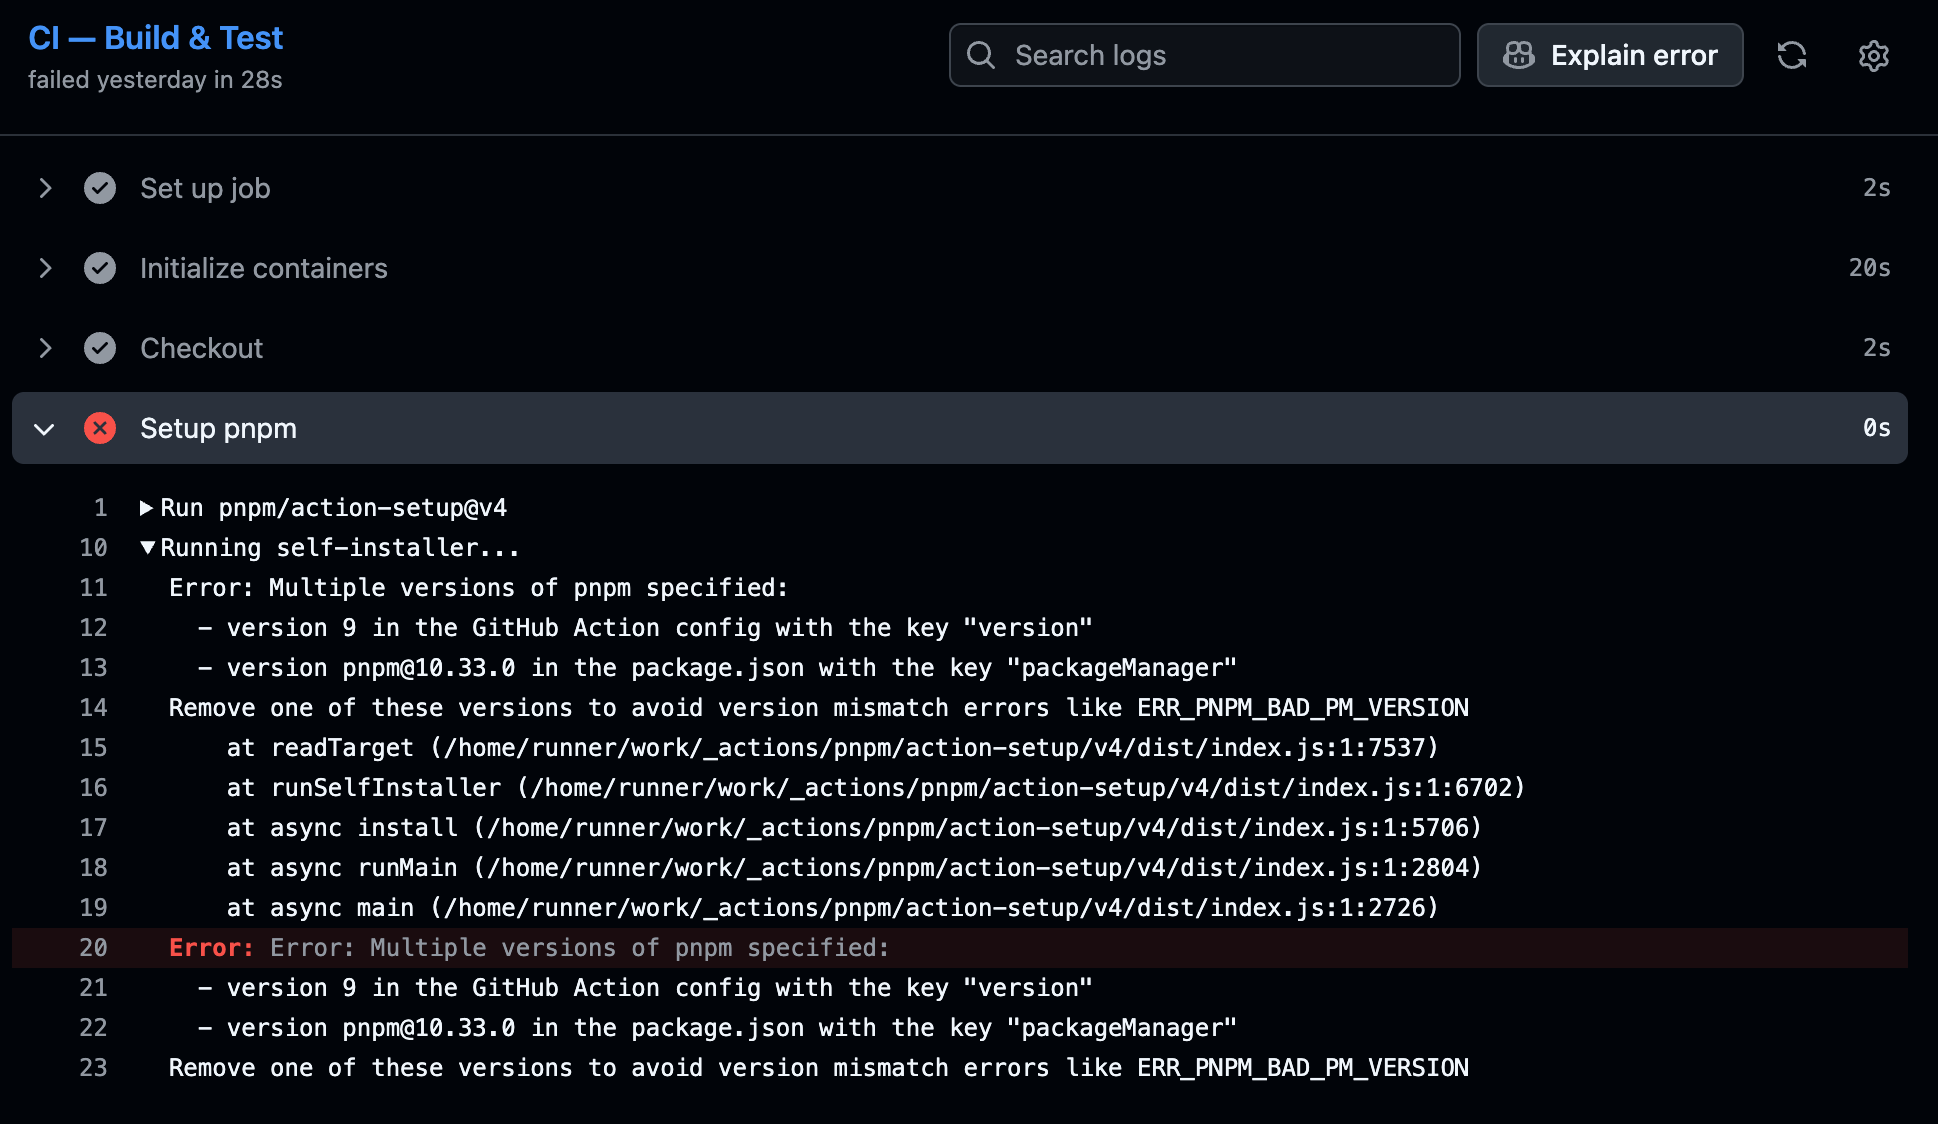Click 'at runSelfInstaller' stack trace line
This screenshot has width=1938, height=1124.
876,788
